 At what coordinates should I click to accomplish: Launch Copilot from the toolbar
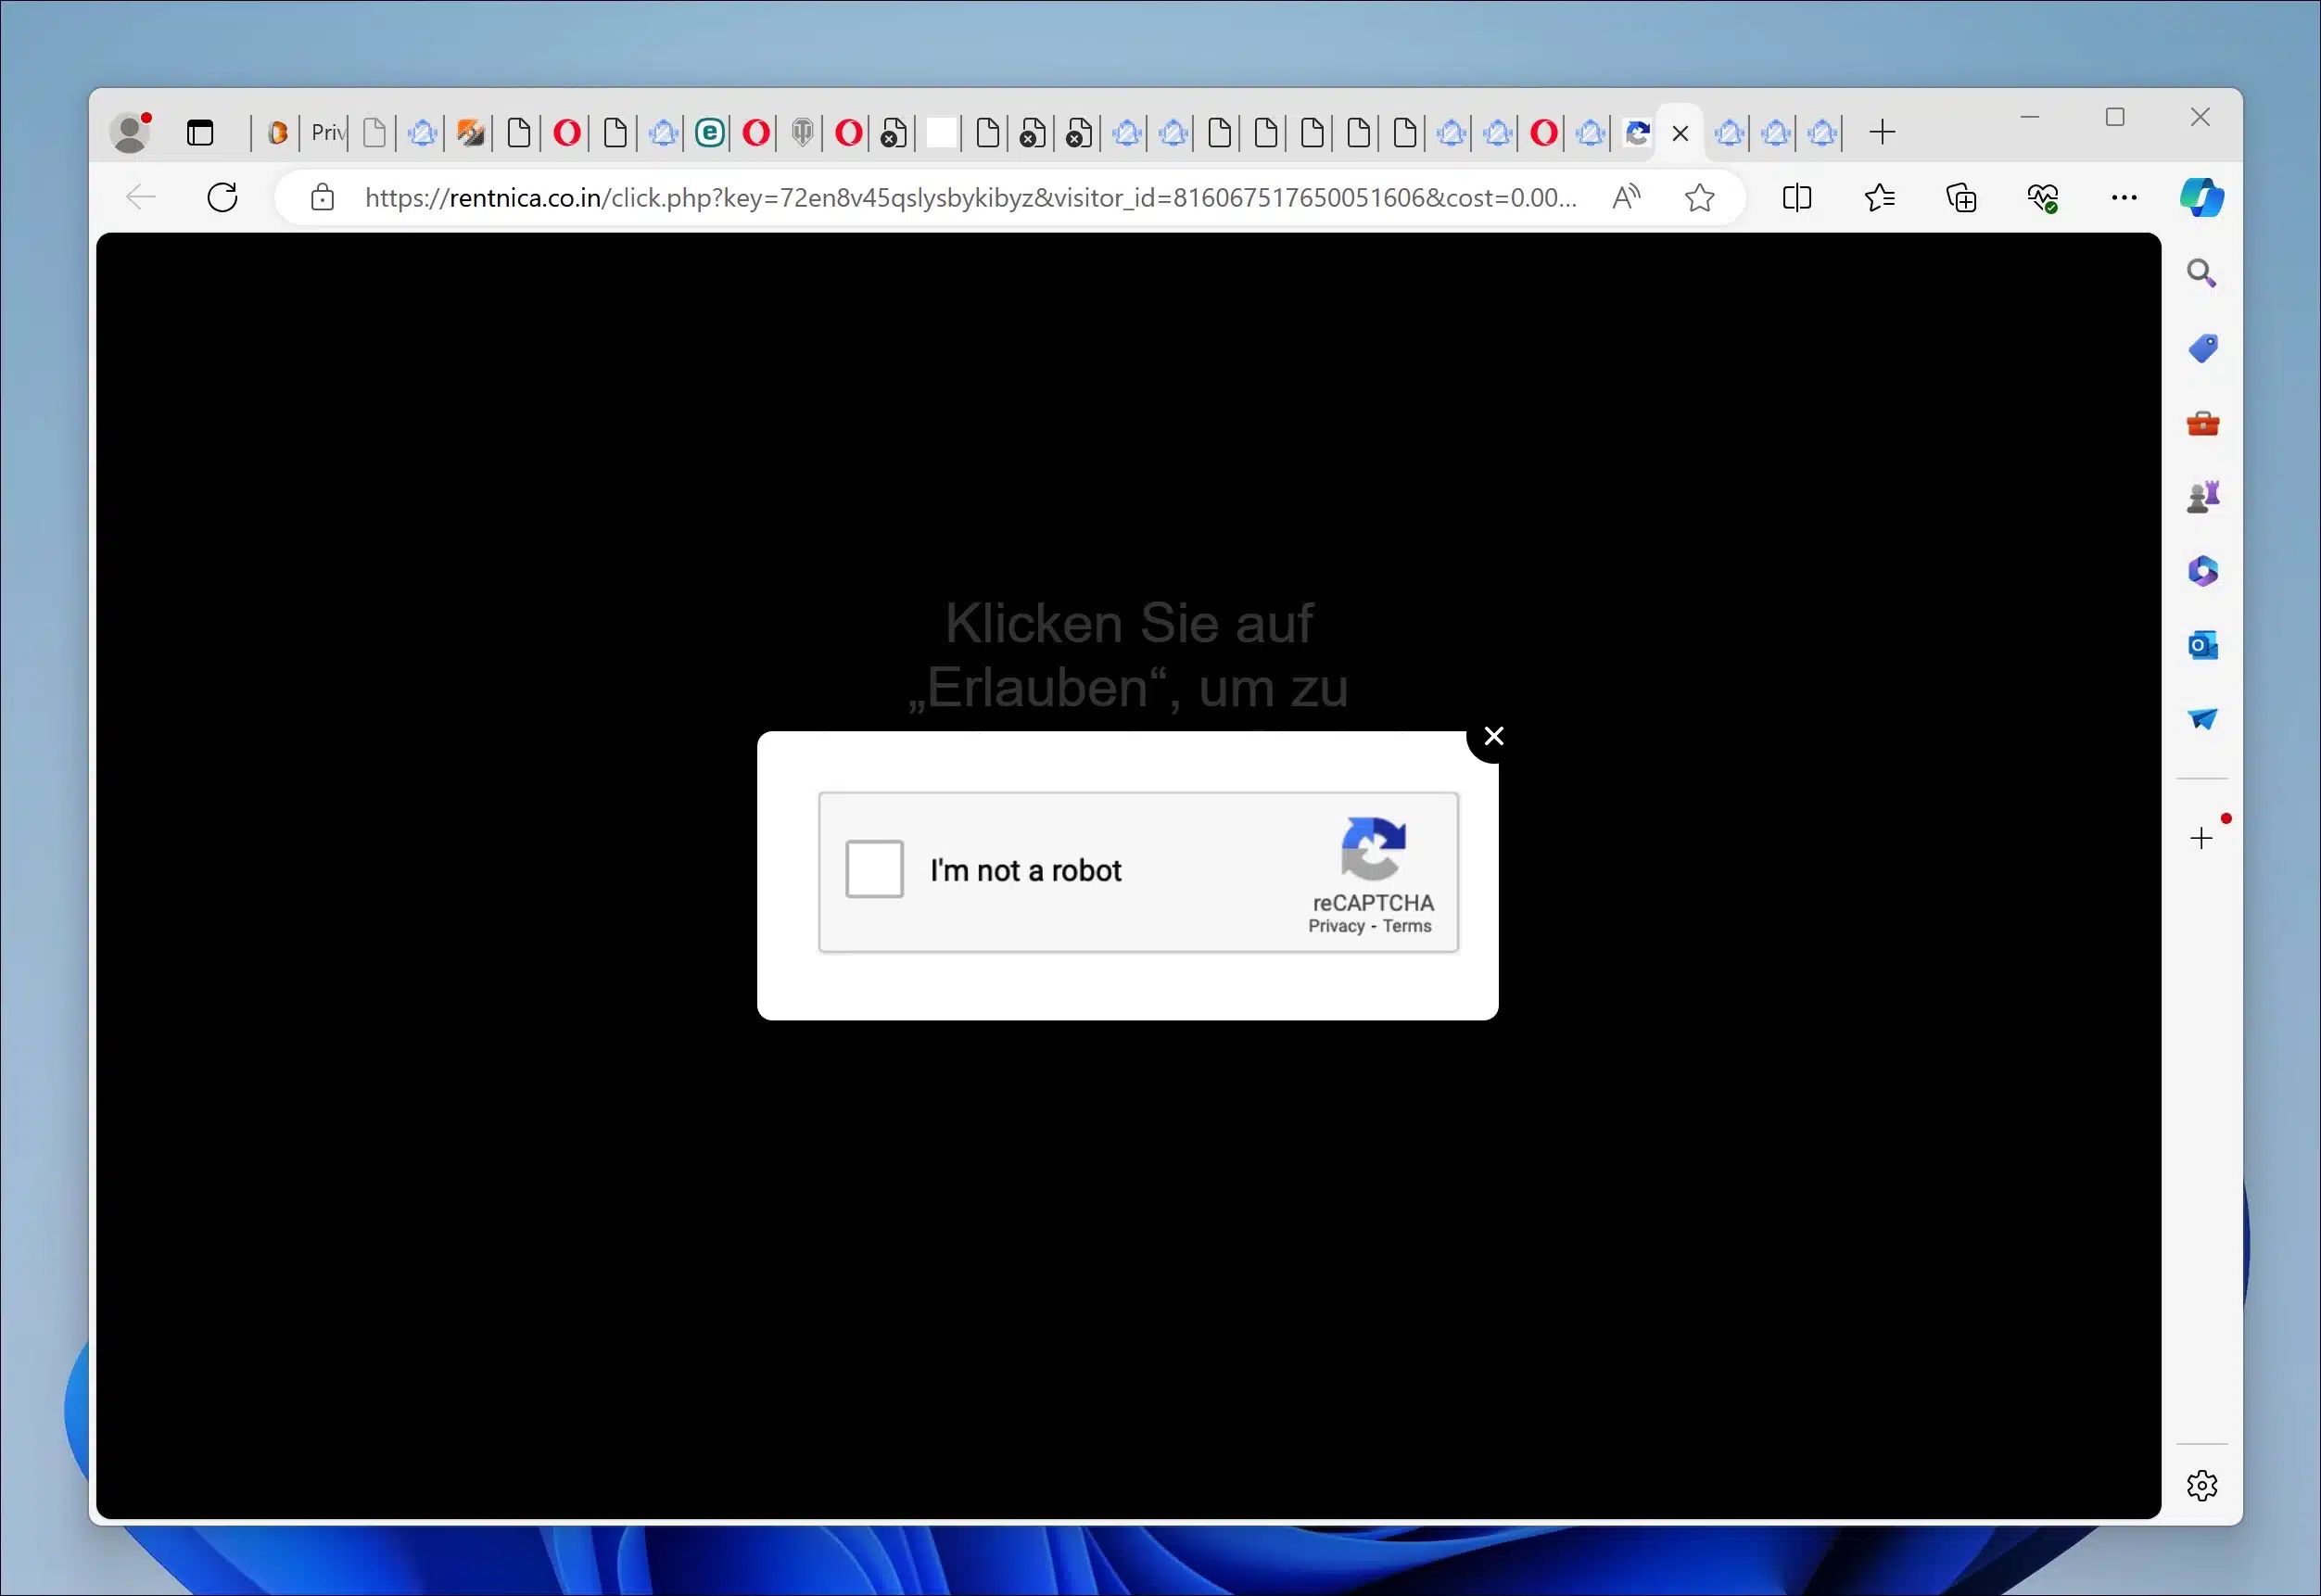coord(2202,198)
